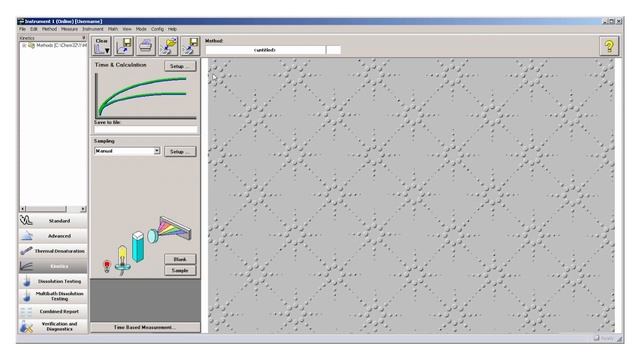Click the save results floppy-disk toolbar icon
This screenshot has height=360, width=640.
tap(124, 46)
